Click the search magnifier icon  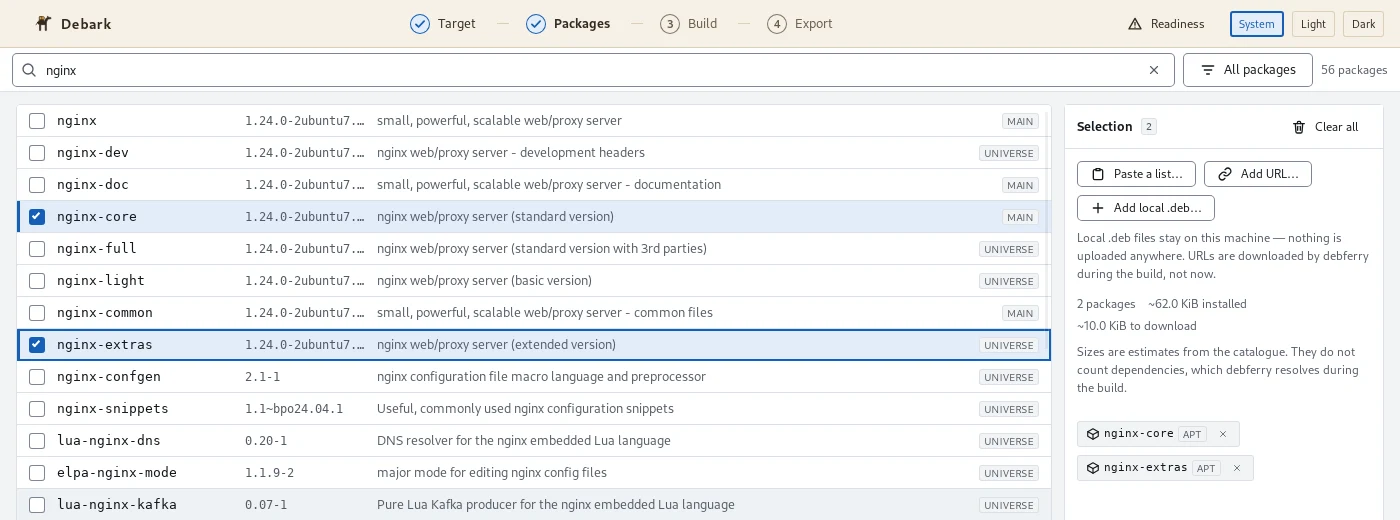tap(29, 70)
